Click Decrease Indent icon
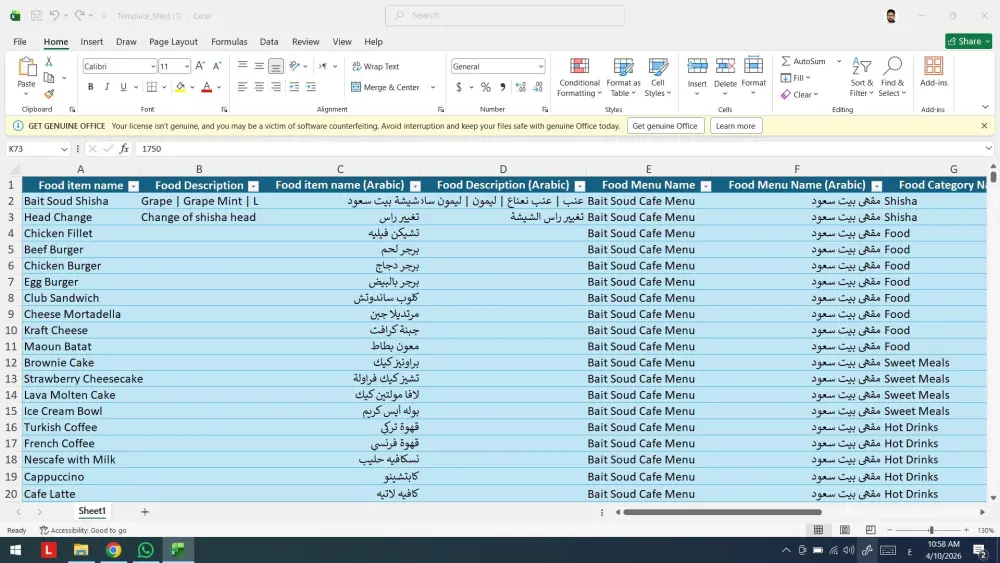Viewport: 1000px width, 563px height. tap(294, 87)
